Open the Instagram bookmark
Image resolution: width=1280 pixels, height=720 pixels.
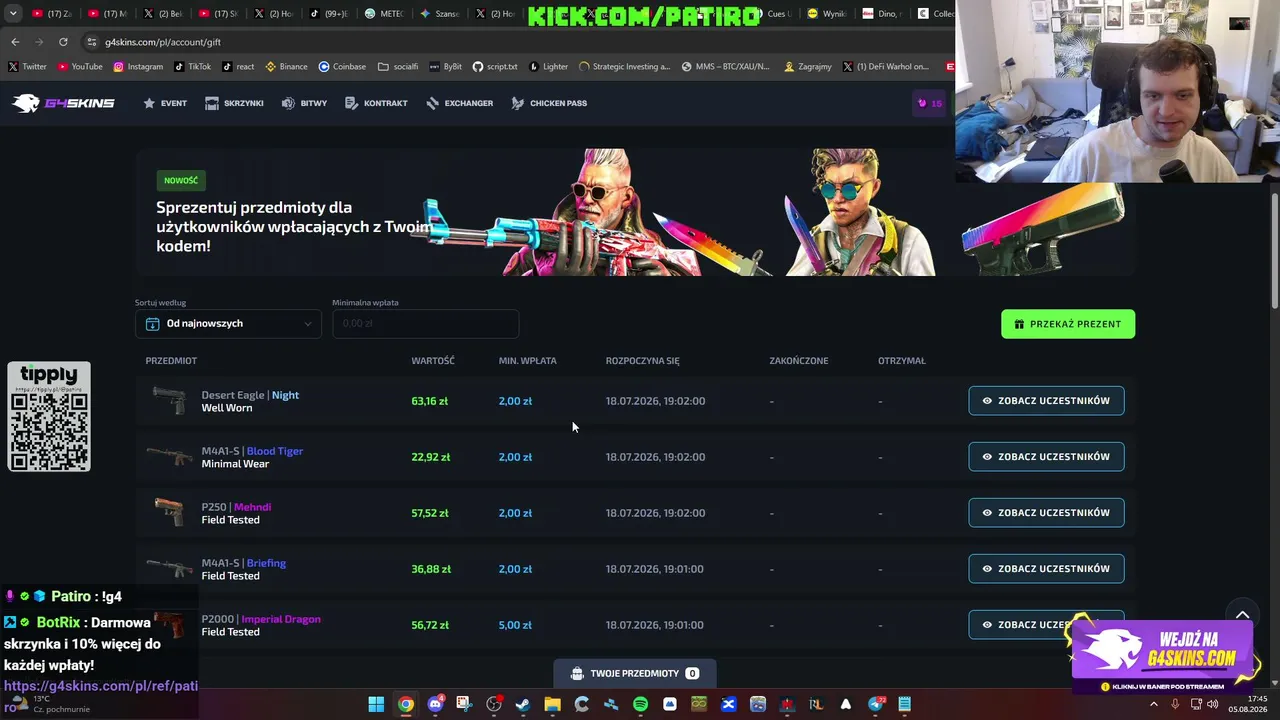[138, 67]
